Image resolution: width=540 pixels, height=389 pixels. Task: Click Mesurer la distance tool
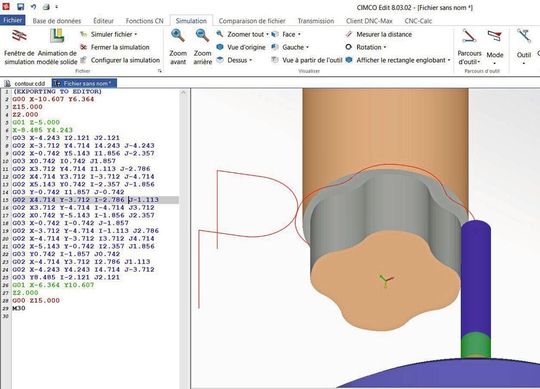tap(379, 34)
